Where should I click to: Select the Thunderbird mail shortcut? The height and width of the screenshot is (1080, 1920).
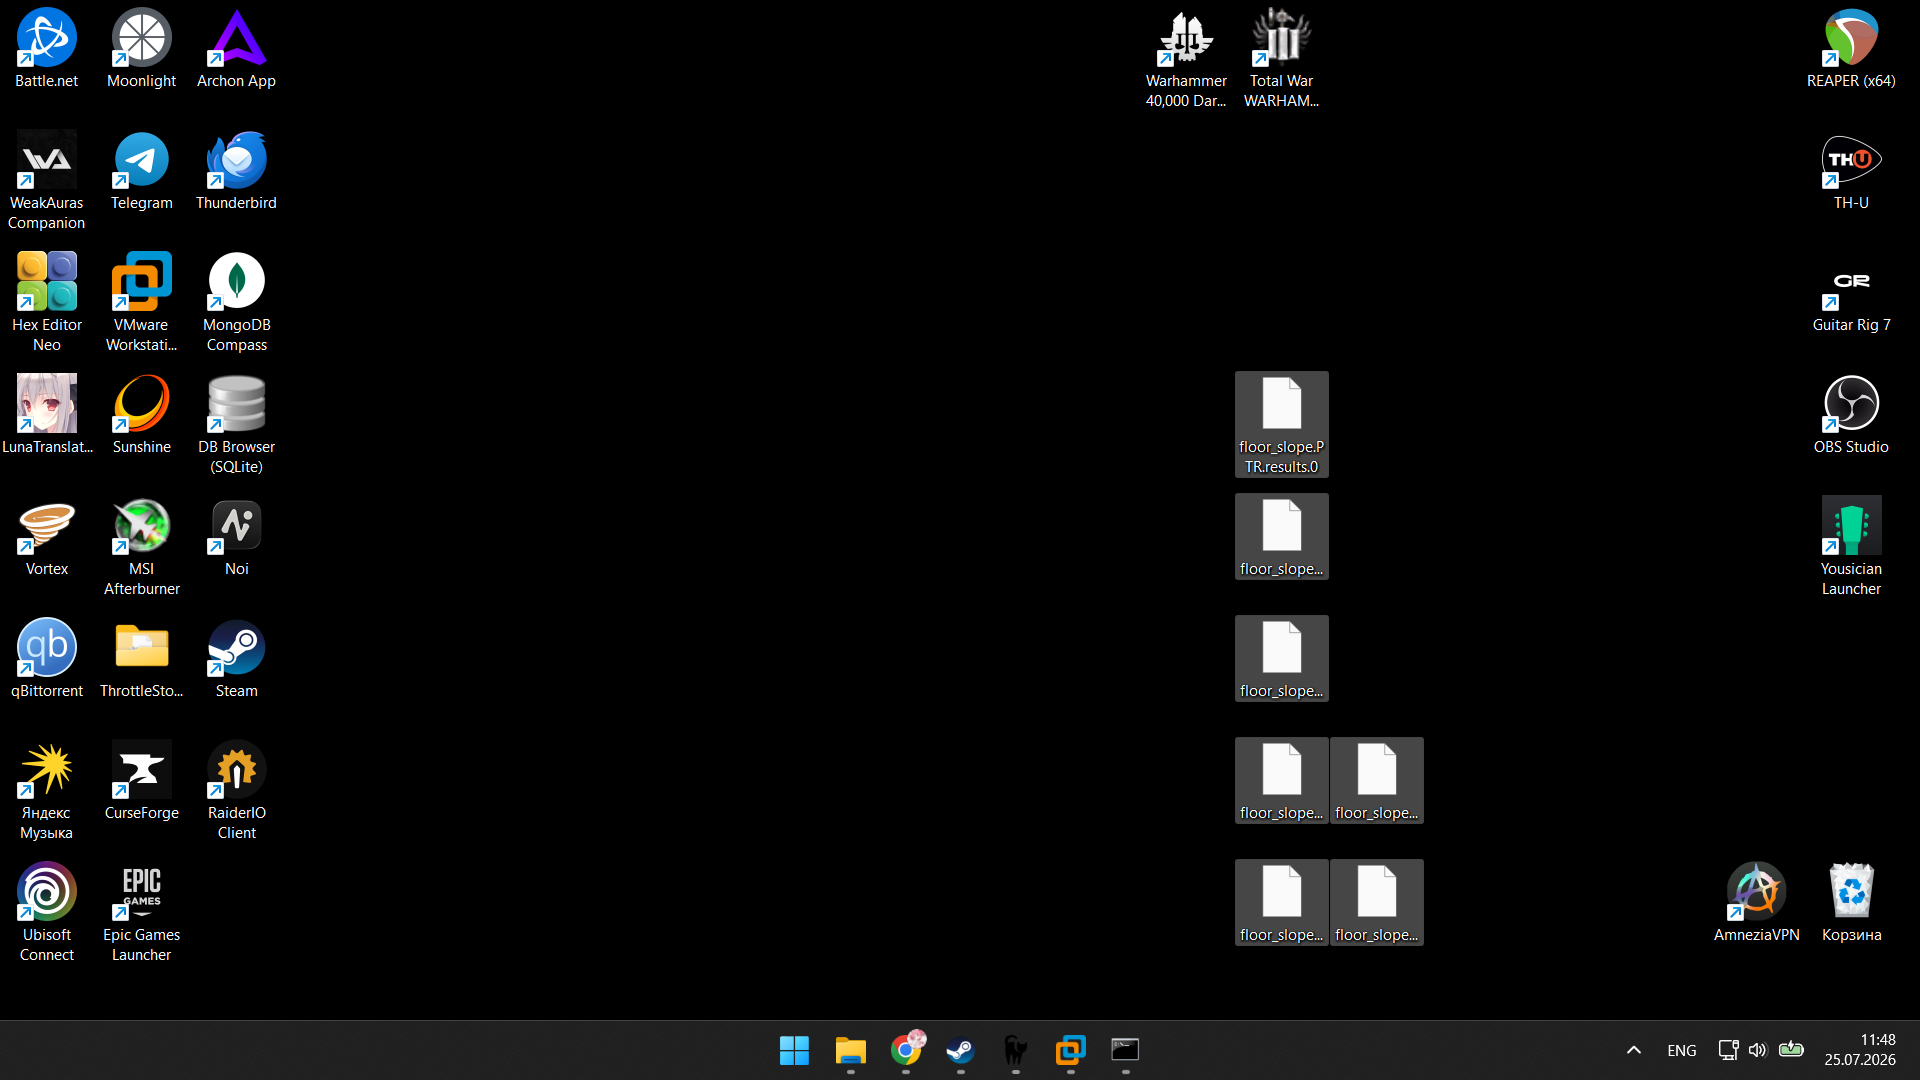pos(236,171)
